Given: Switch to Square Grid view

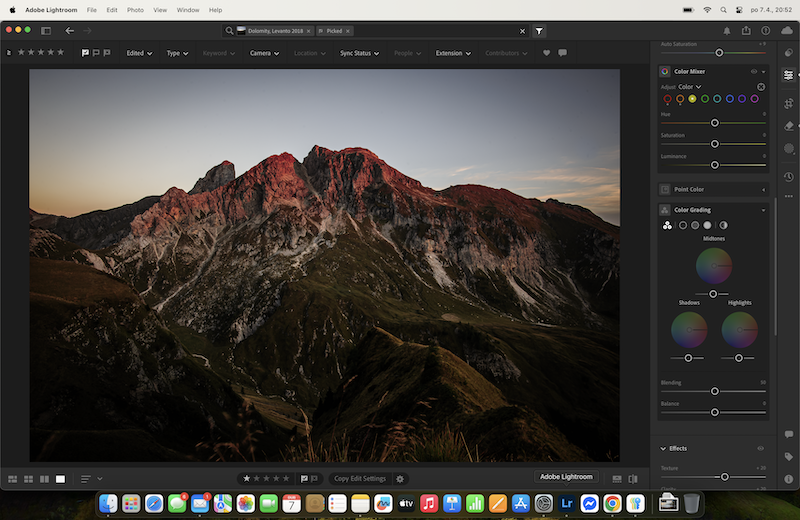Looking at the screenshot, I should (29, 479).
